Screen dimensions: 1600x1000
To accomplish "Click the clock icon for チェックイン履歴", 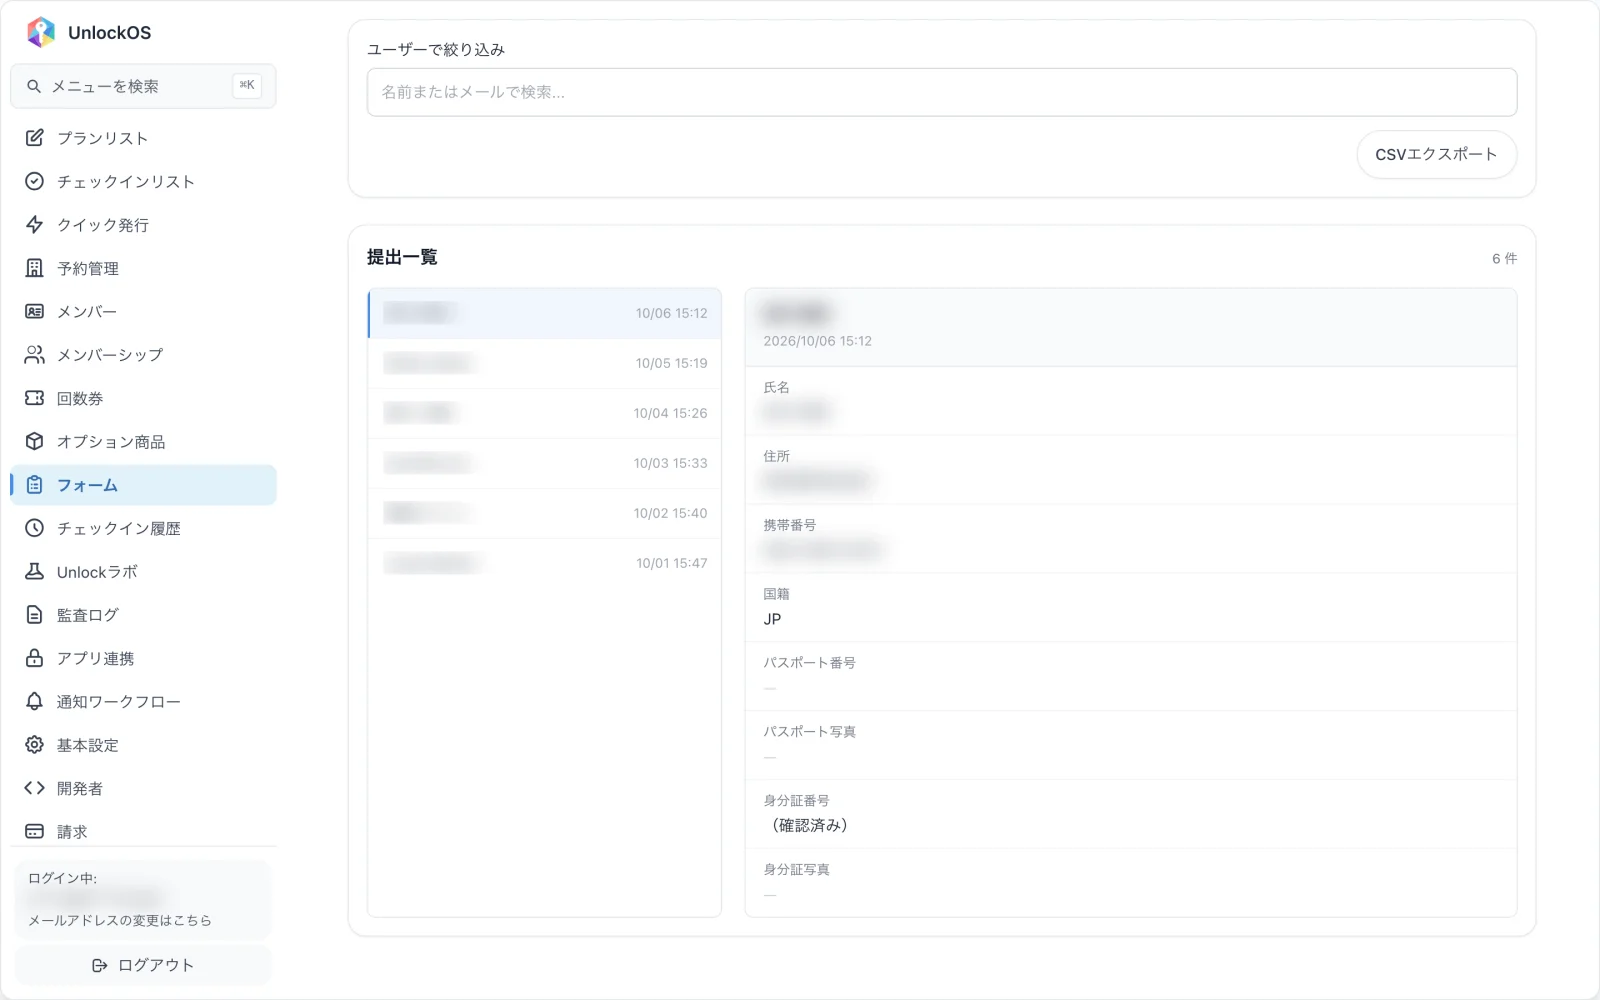I will pos(34,528).
